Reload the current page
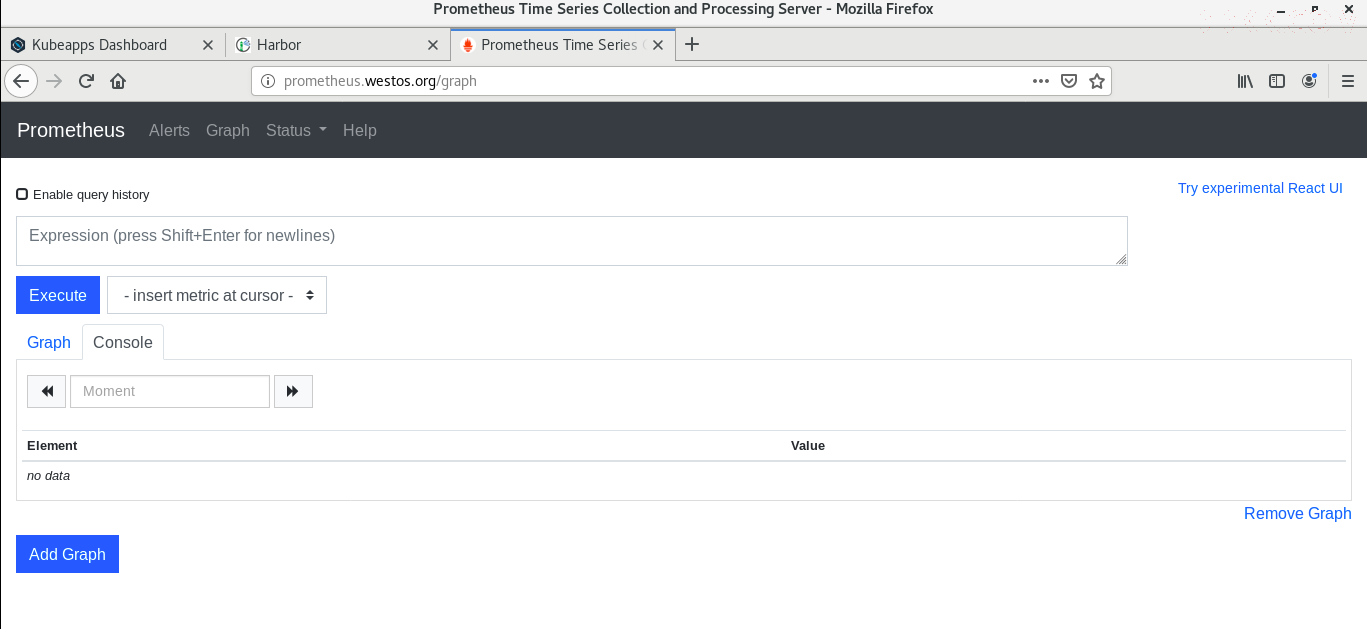This screenshot has width=1367, height=629. click(86, 81)
